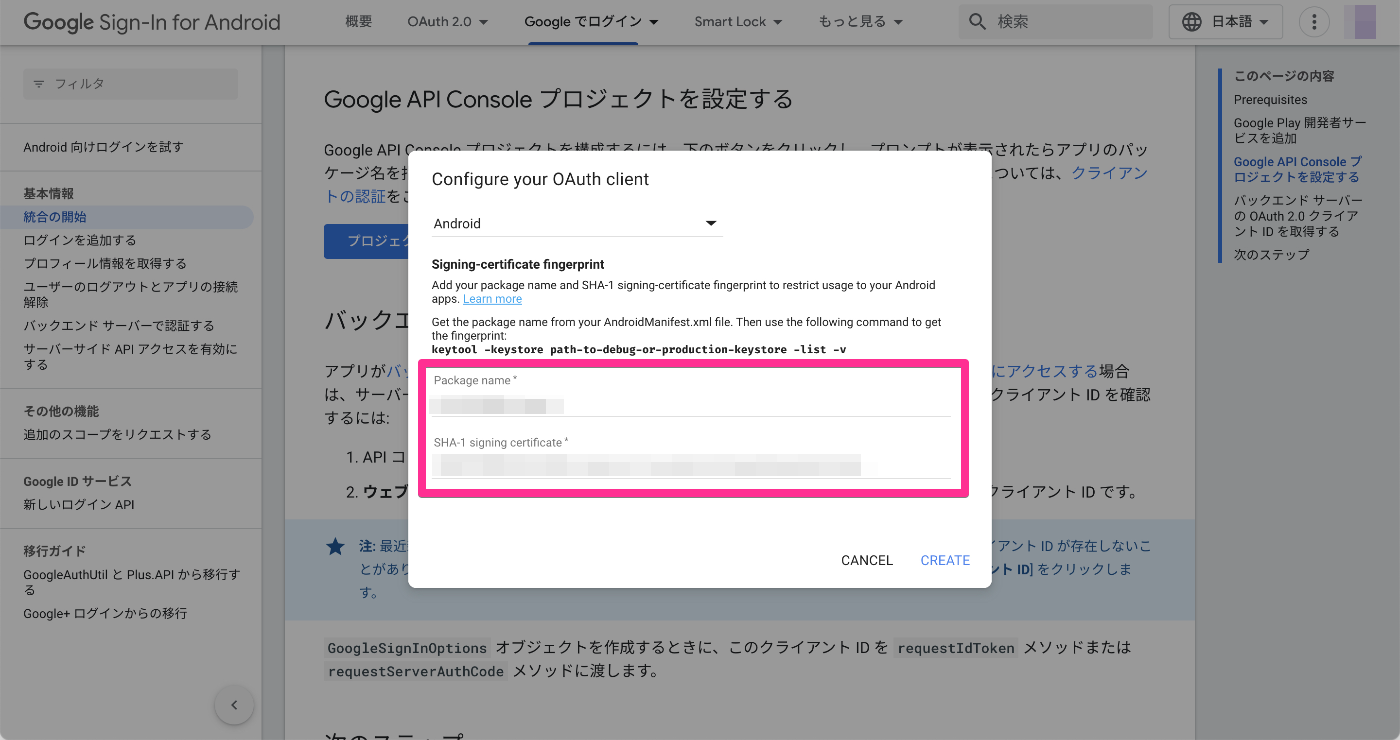Expand the Smart Lock menu

pos(738,21)
